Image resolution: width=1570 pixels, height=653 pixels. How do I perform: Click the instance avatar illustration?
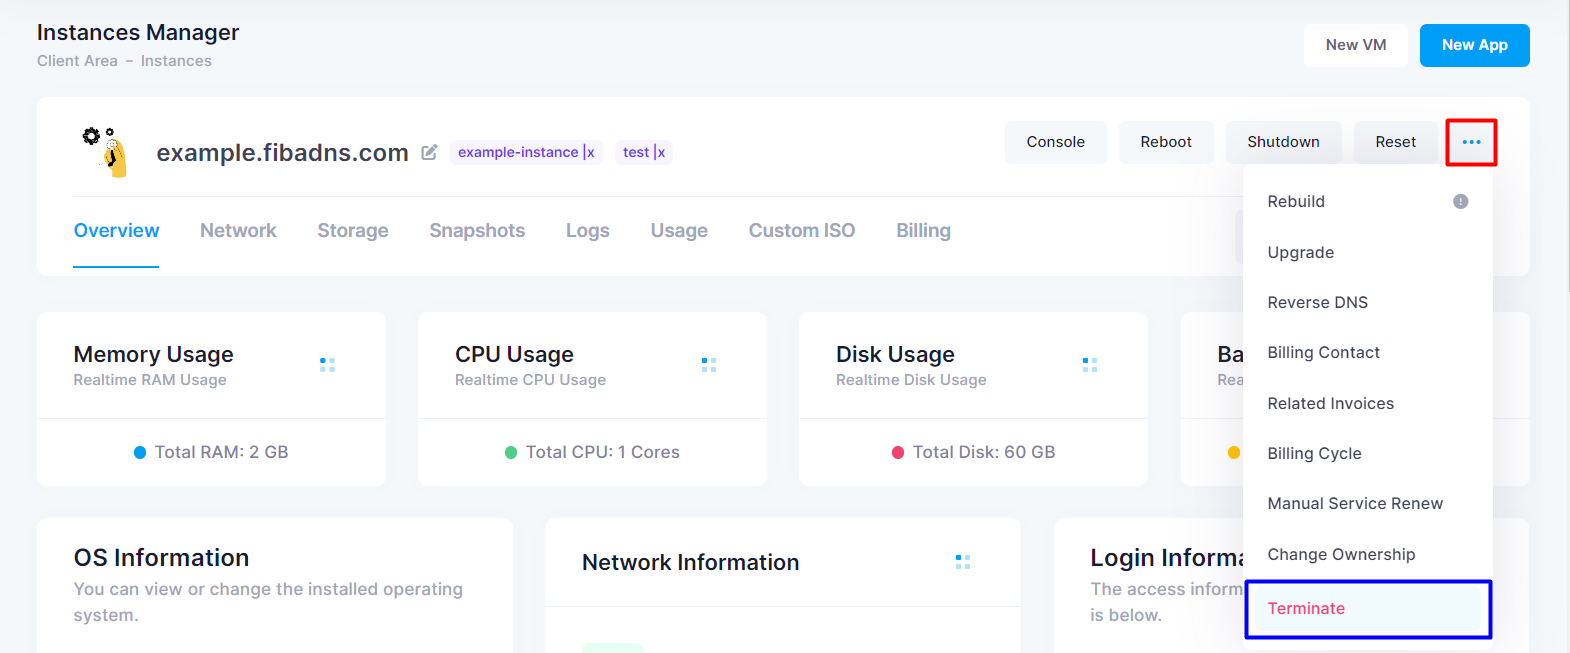click(106, 152)
